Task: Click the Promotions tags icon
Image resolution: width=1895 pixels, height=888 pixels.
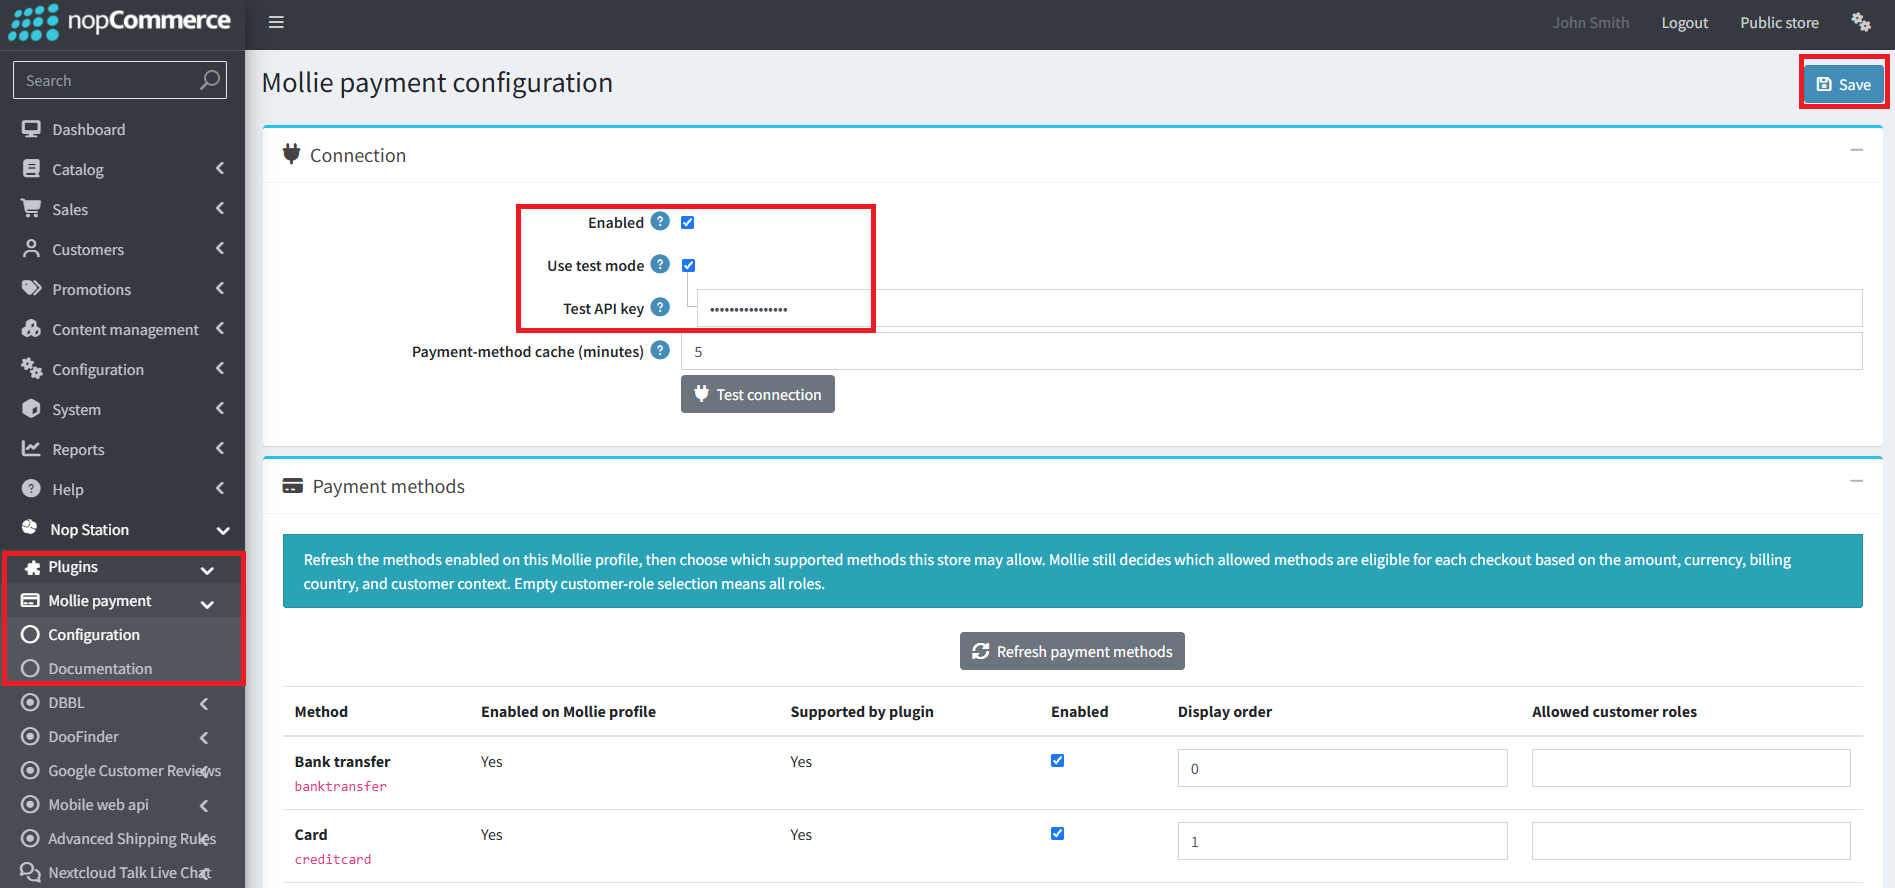Action: click(x=32, y=288)
